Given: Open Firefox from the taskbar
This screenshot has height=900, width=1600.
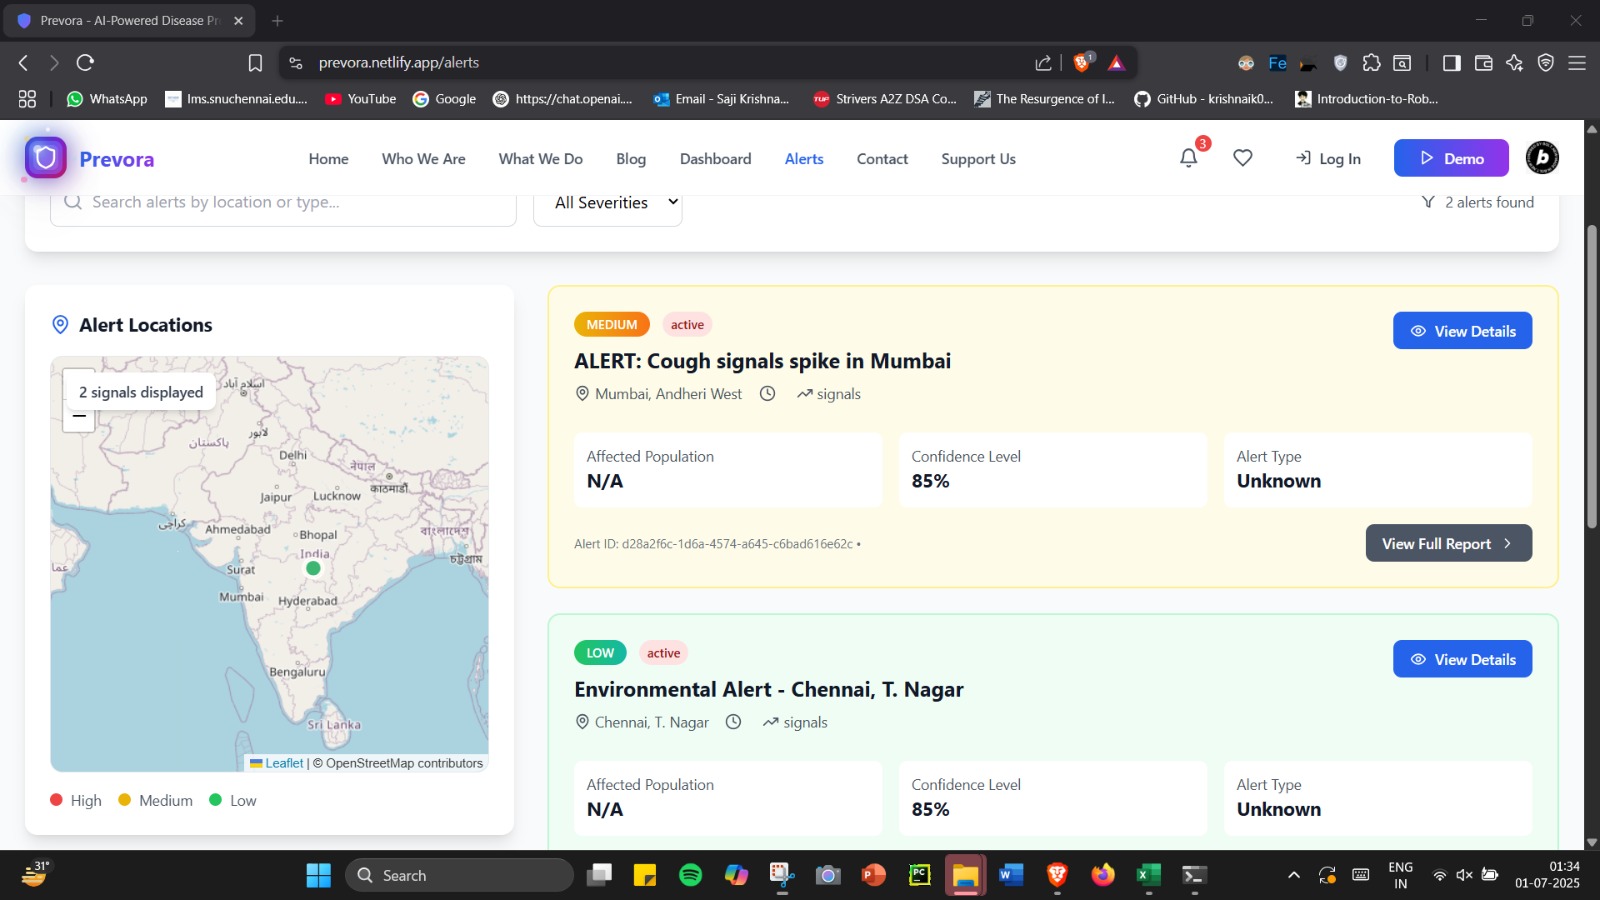Looking at the screenshot, I should pyautogui.click(x=1103, y=875).
